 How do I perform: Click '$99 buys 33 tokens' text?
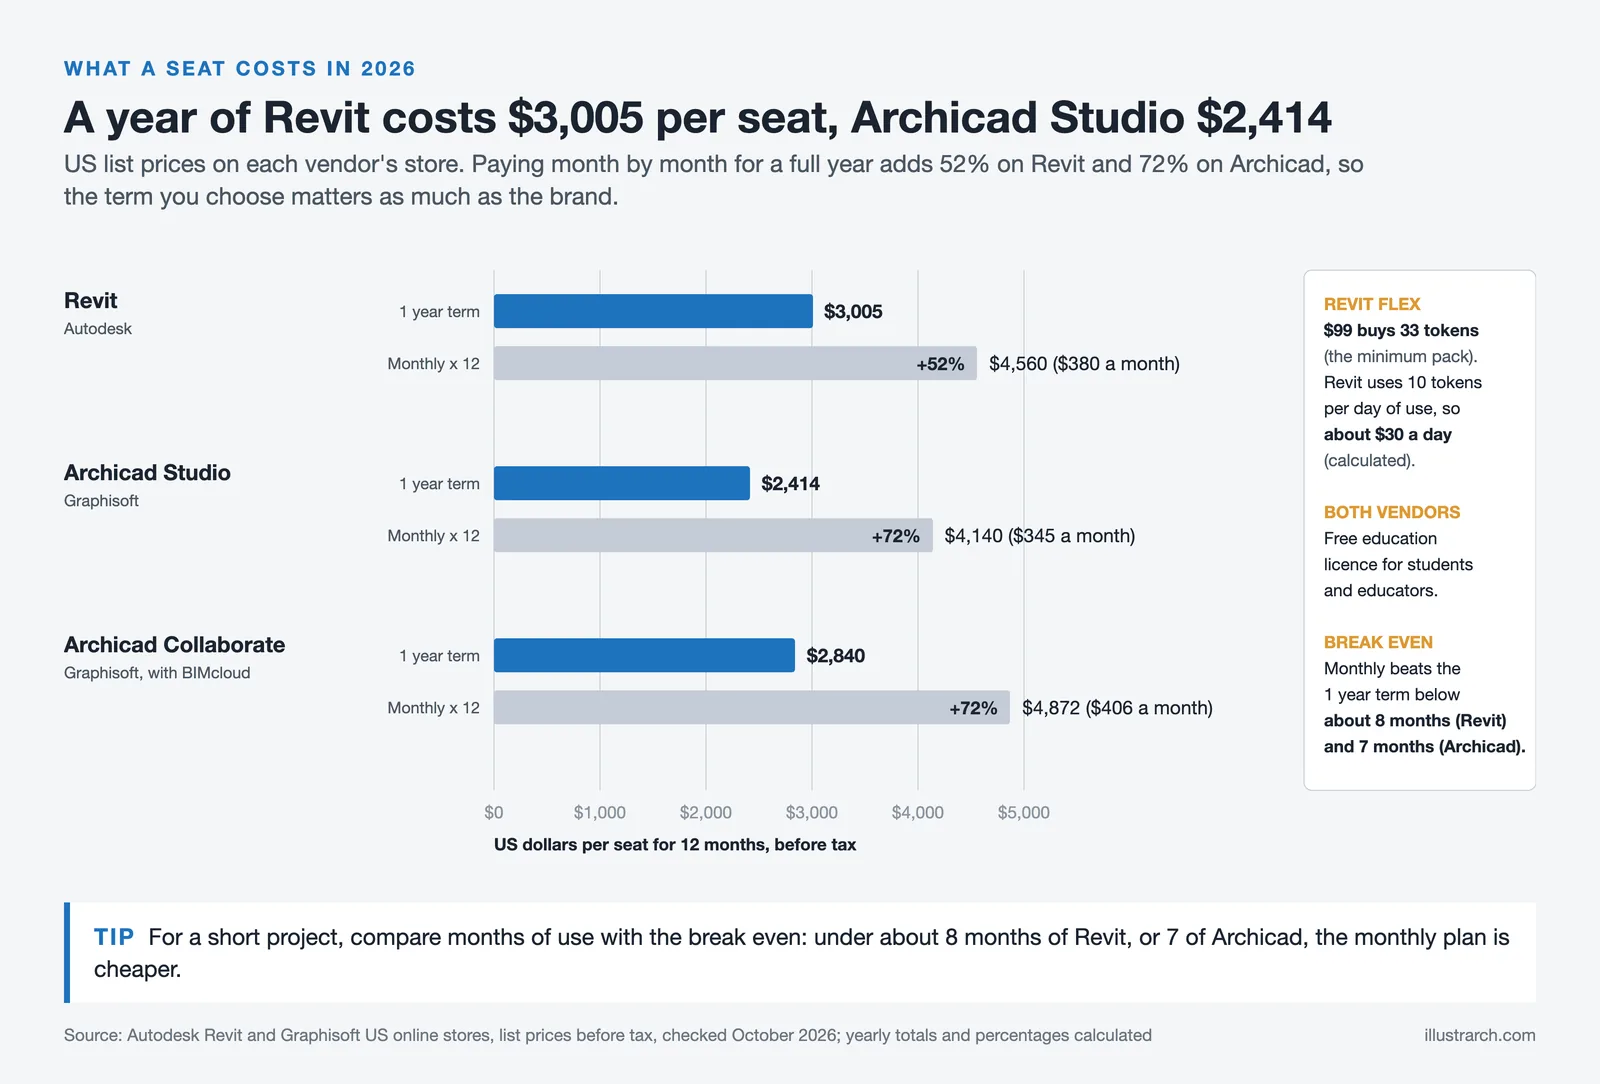pos(1400,330)
